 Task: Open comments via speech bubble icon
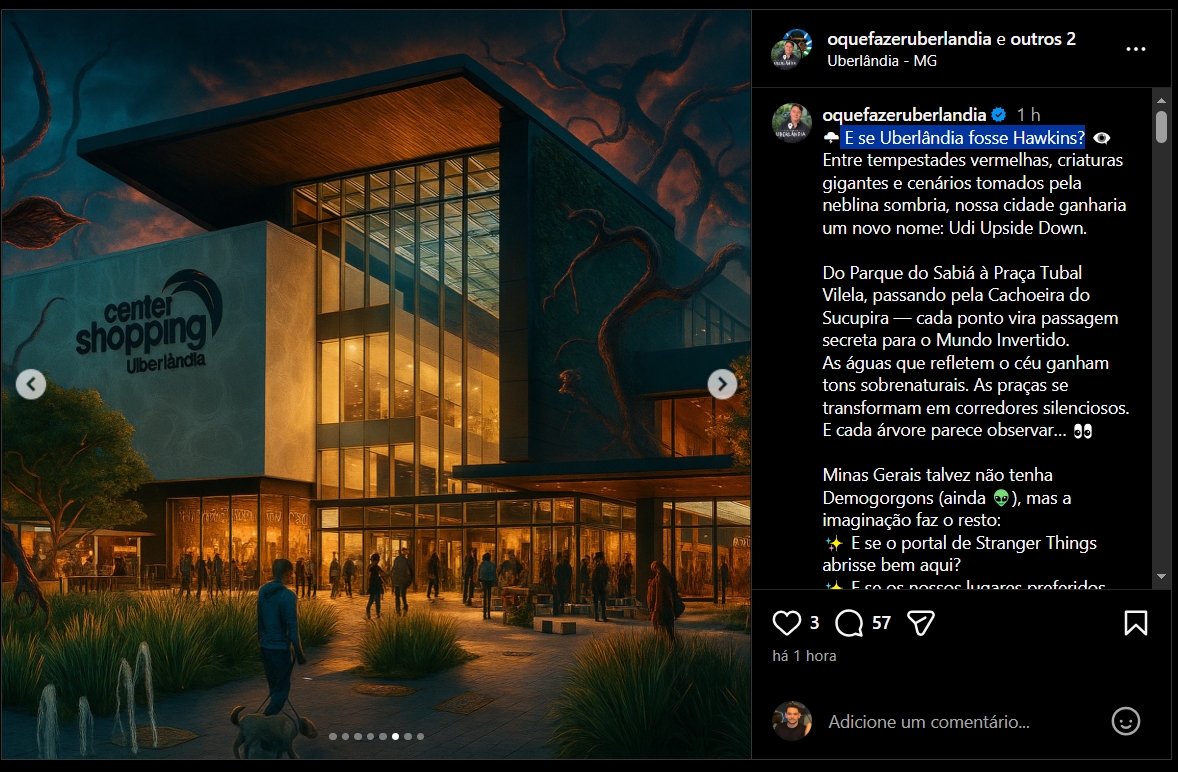pyautogui.click(x=849, y=623)
